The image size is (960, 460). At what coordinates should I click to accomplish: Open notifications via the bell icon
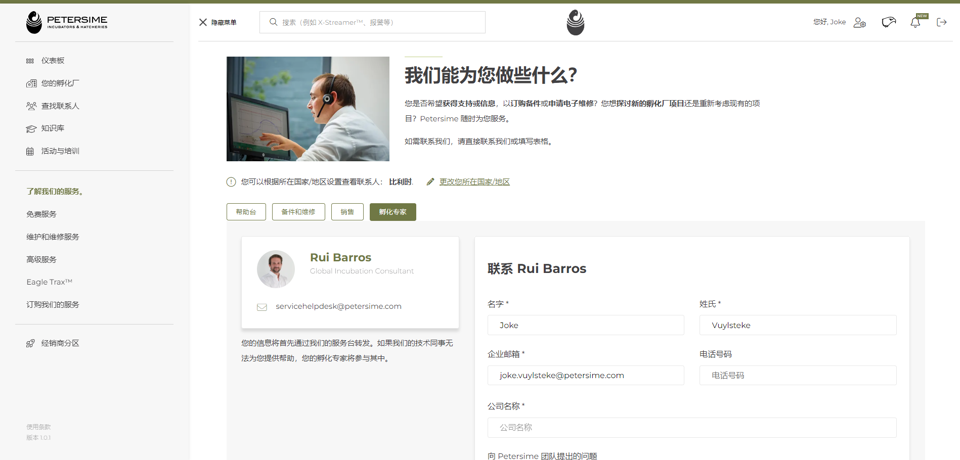[915, 22]
